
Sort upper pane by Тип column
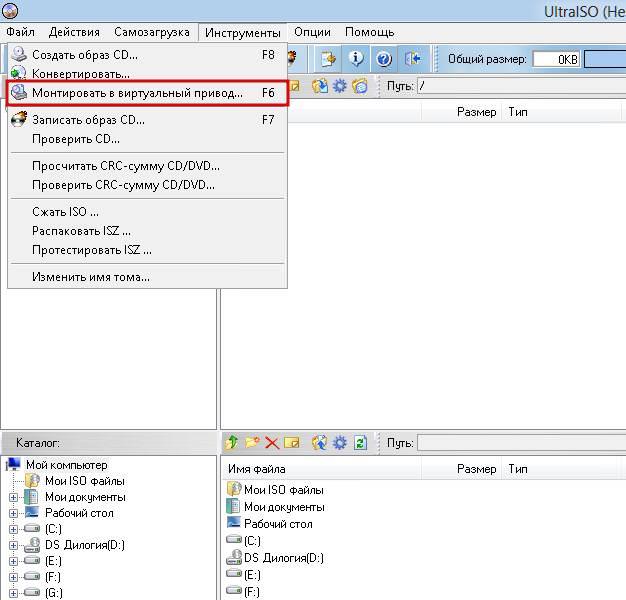(x=561, y=112)
